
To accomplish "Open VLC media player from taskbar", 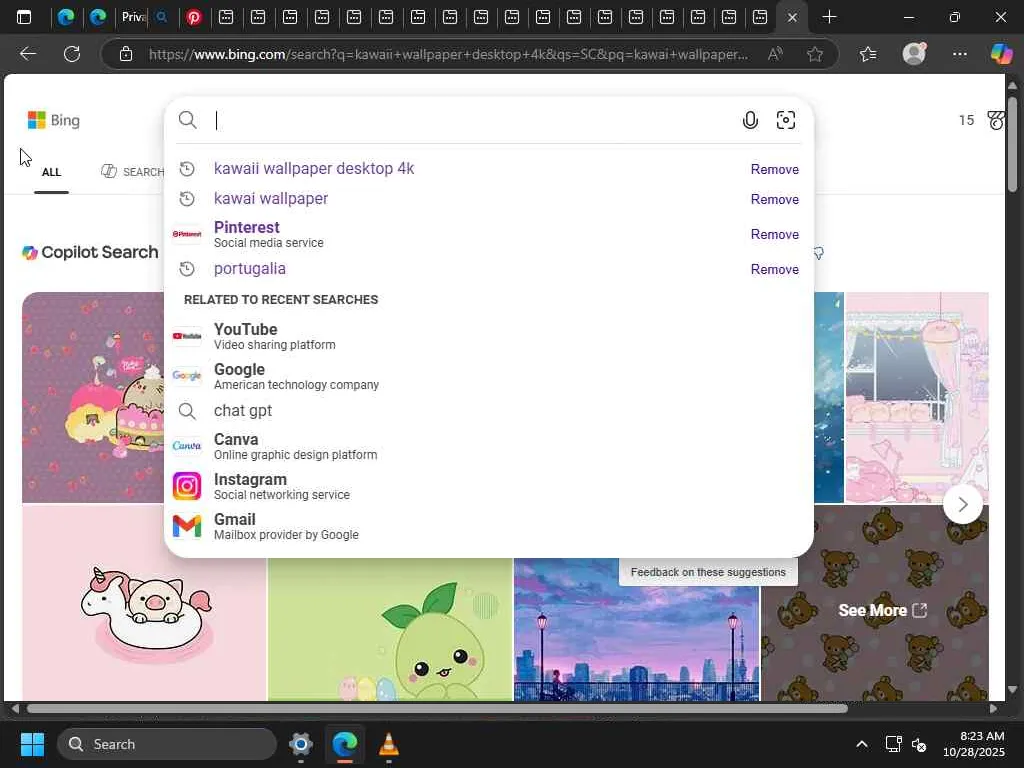I will pyautogui.click(x=389, y=744).
